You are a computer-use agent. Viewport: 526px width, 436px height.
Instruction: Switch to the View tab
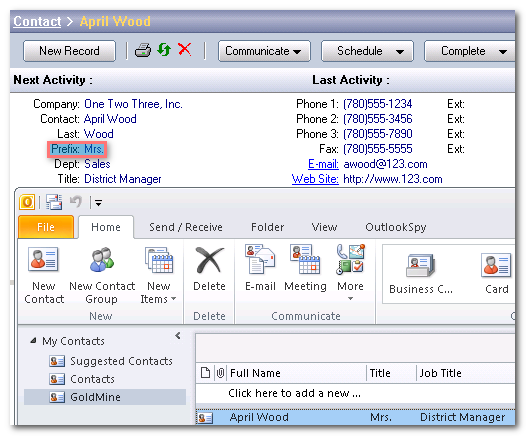324,227
